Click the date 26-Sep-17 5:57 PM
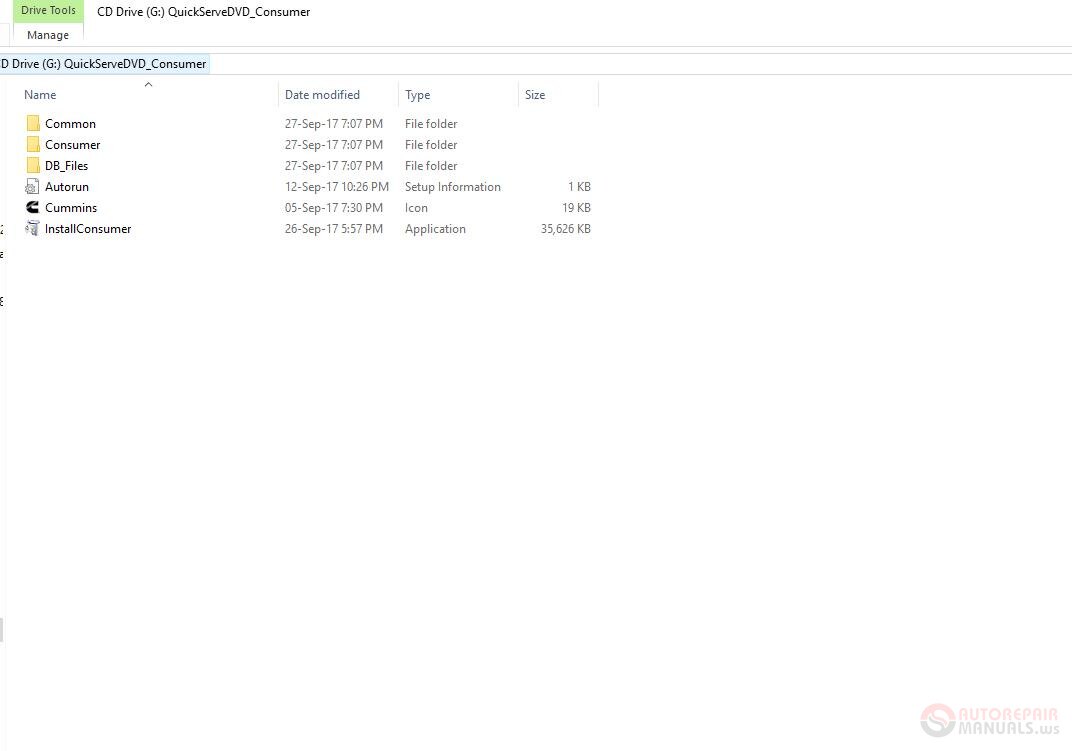Screen dimensions: 1072x751 point(334,229)
